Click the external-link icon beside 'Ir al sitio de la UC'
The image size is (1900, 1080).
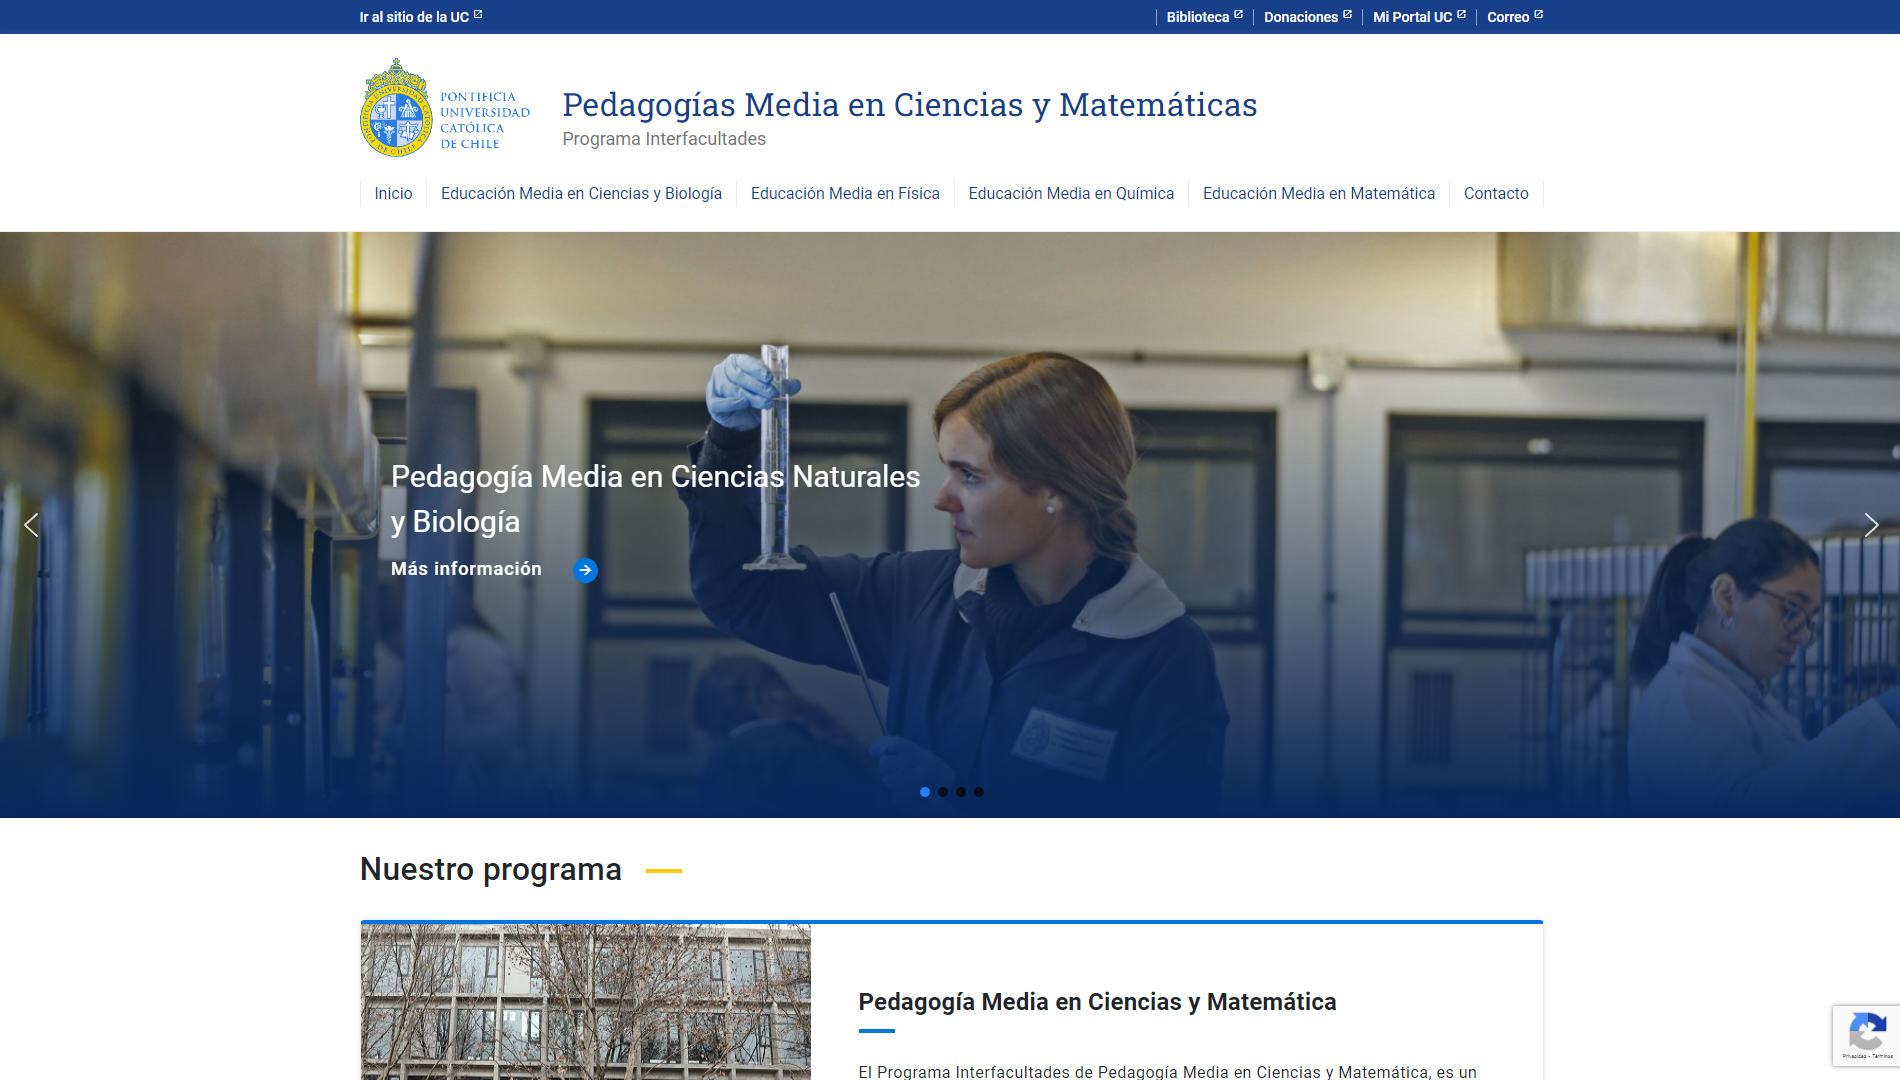click(478, 14)
